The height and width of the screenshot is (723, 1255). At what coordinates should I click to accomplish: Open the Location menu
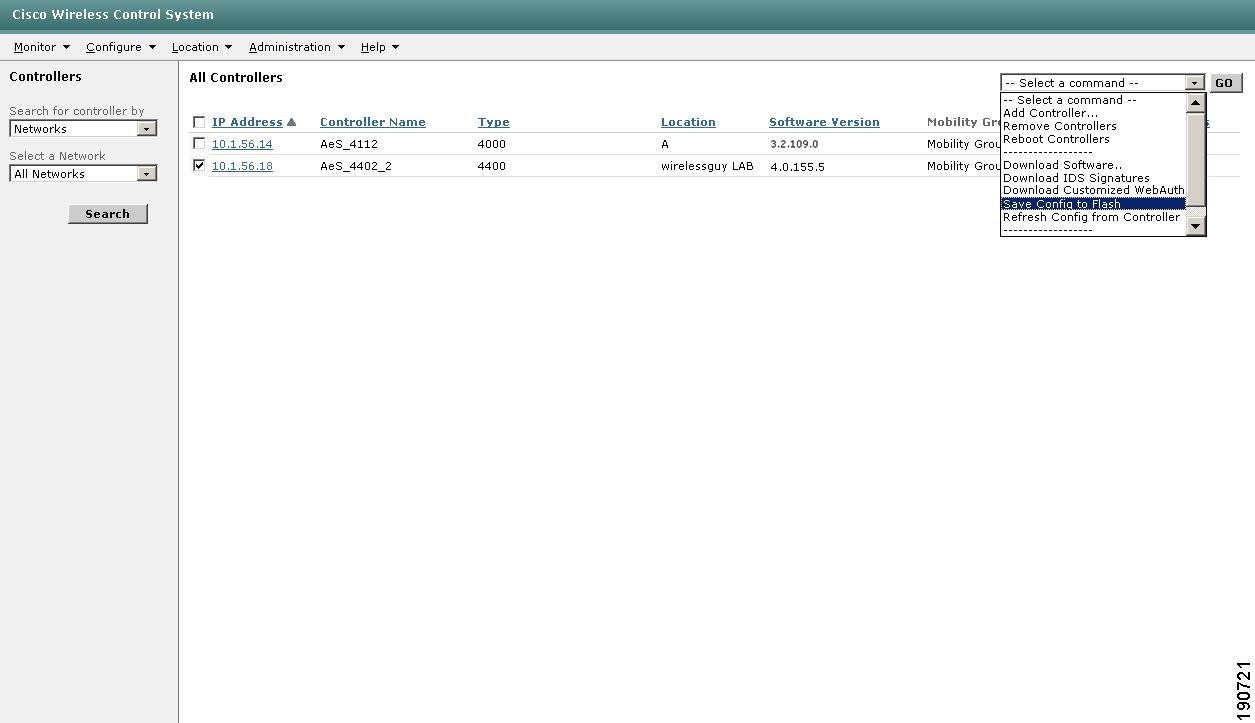point(201,47)
